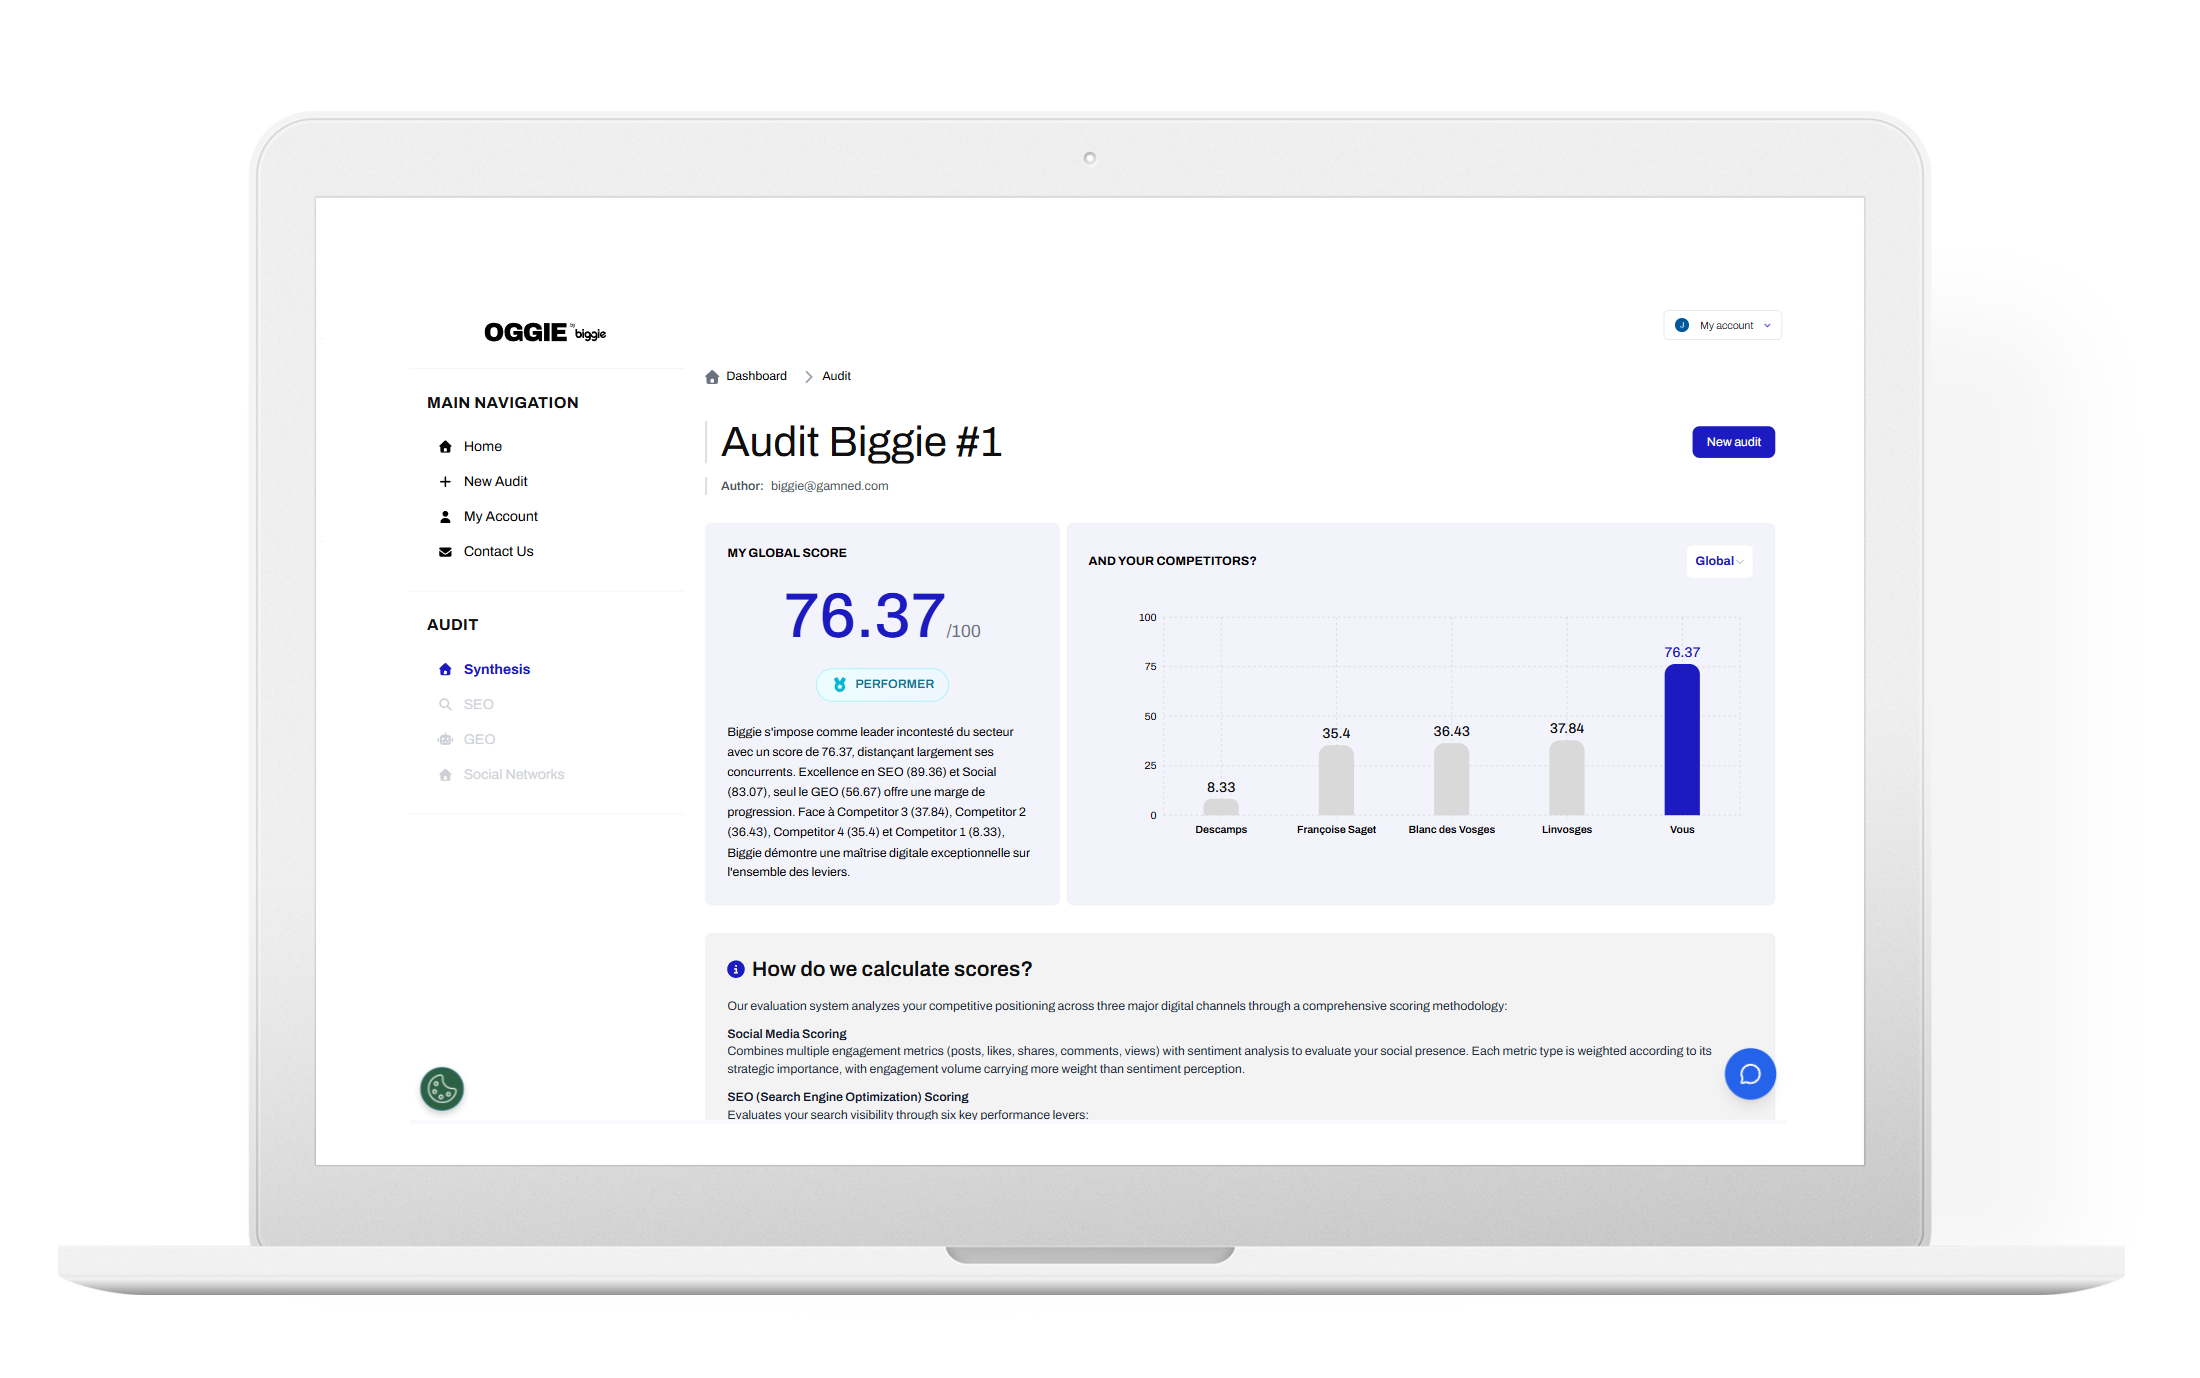Image resolution: width=2200 pixels, height=1378 pixels.
Task: Click the medal icon in the PERFORMER badge
Action: click(839, 684)
